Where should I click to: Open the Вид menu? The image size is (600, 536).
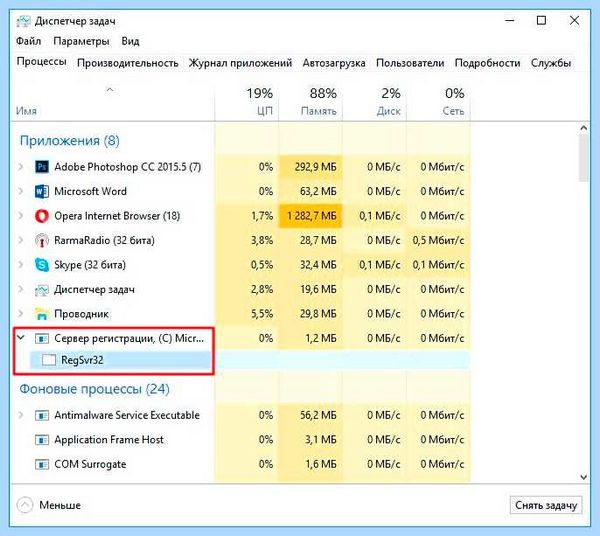pyautogui.click(x=130, y=41)
